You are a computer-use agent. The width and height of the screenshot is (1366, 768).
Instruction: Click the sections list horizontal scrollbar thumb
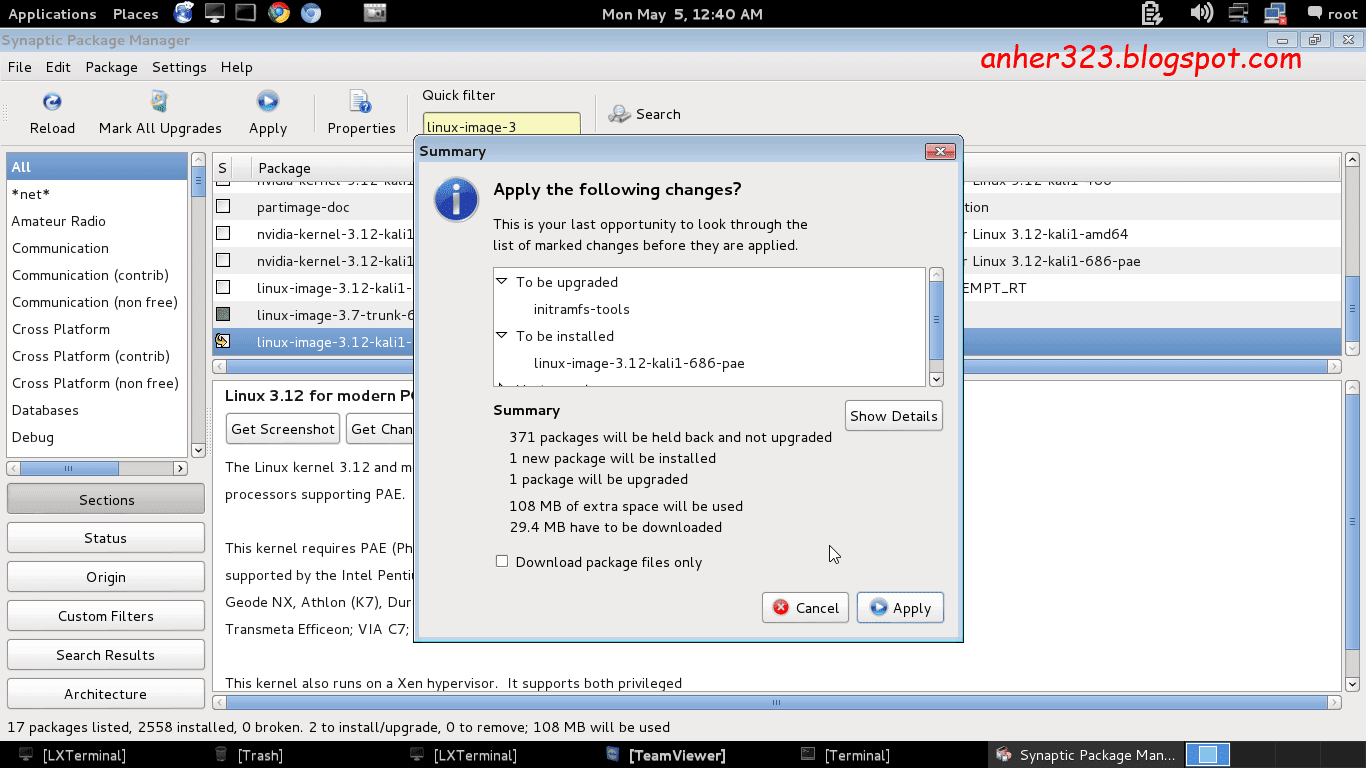[69, 468]
